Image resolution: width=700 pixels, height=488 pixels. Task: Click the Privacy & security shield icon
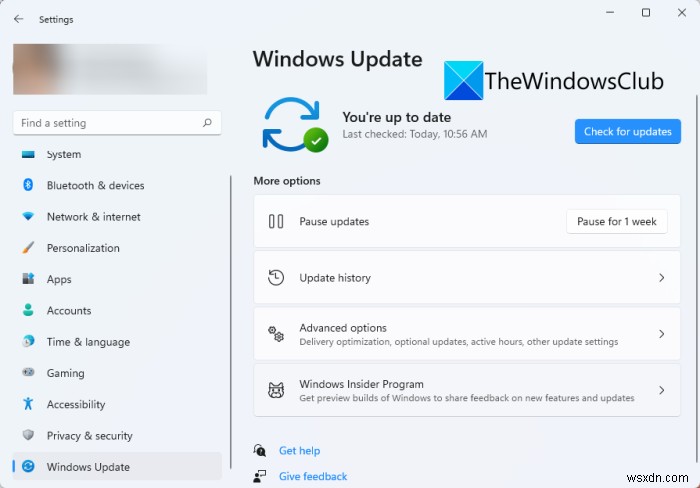(x=28, y=435)
